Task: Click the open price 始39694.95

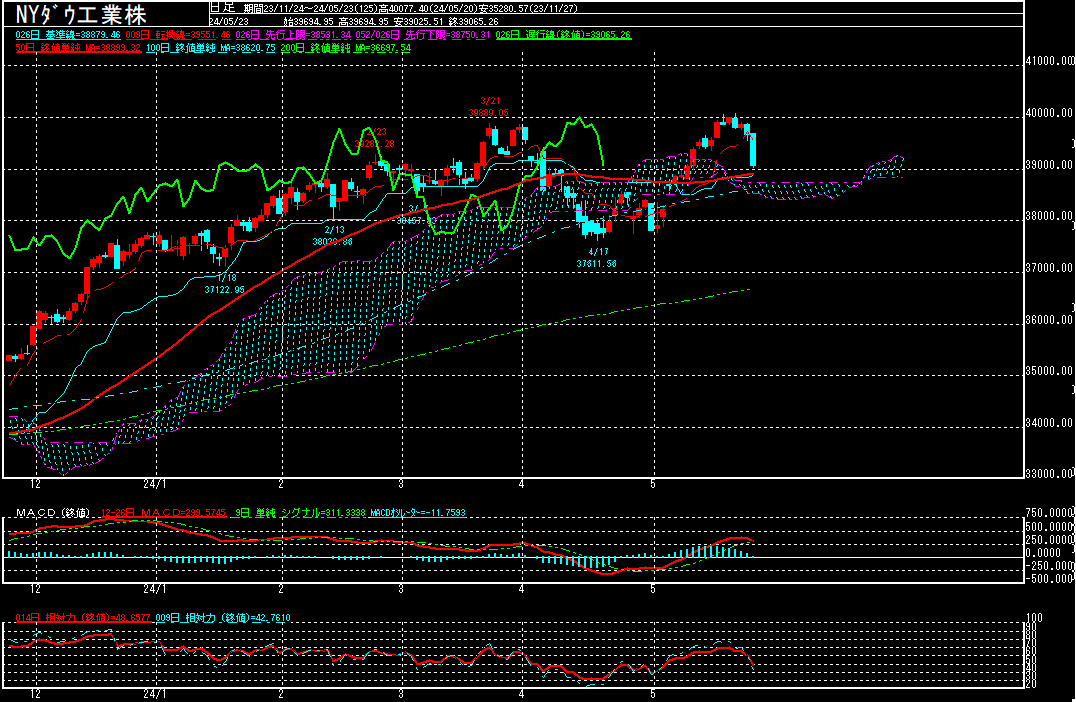Action: 309,21
